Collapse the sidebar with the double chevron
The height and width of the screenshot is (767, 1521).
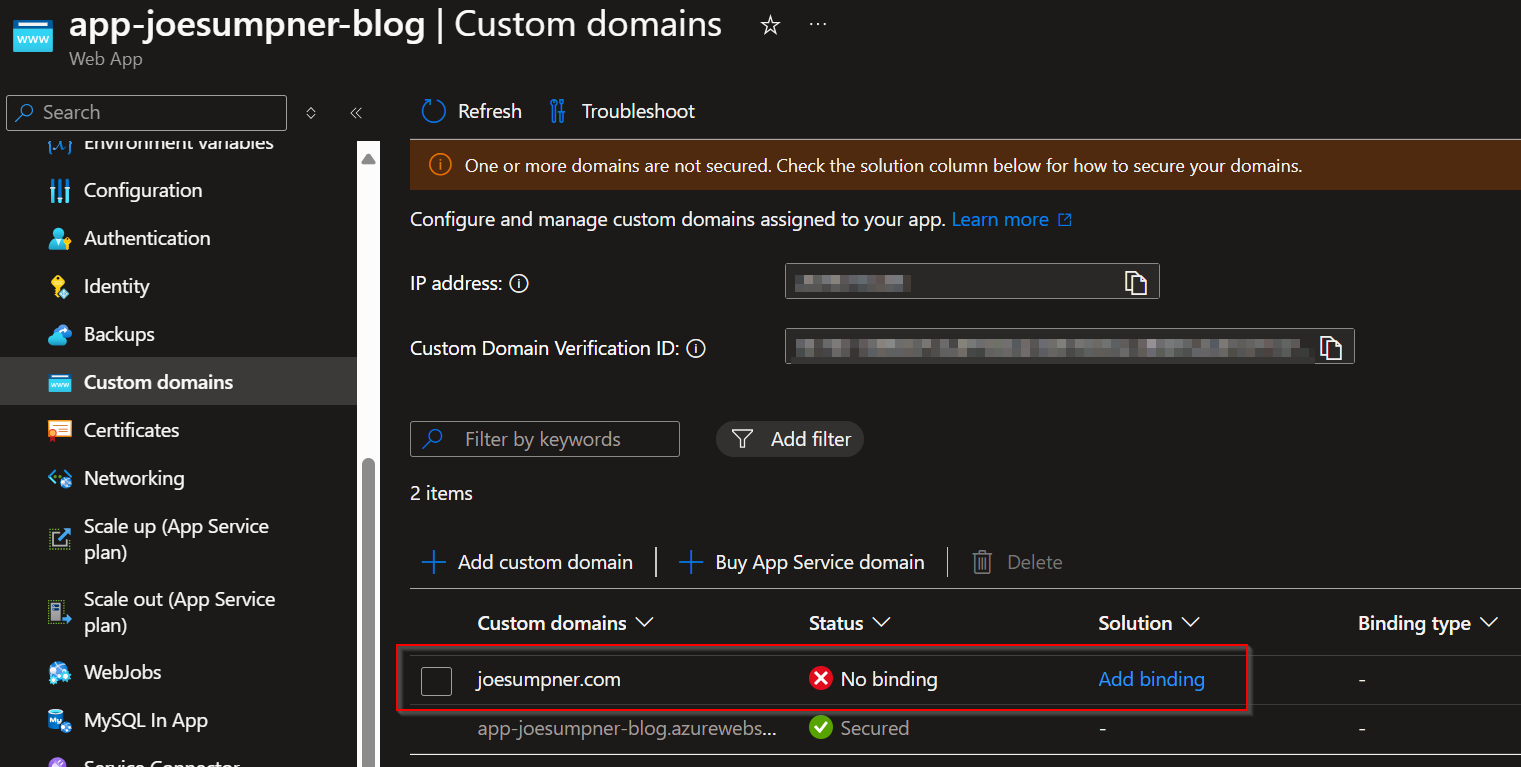click(355, 113)
